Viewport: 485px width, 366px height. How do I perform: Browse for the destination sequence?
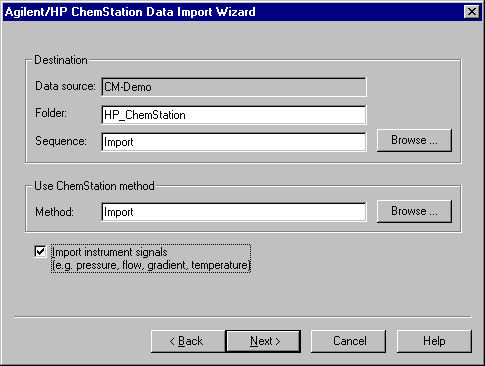point(414,140)
